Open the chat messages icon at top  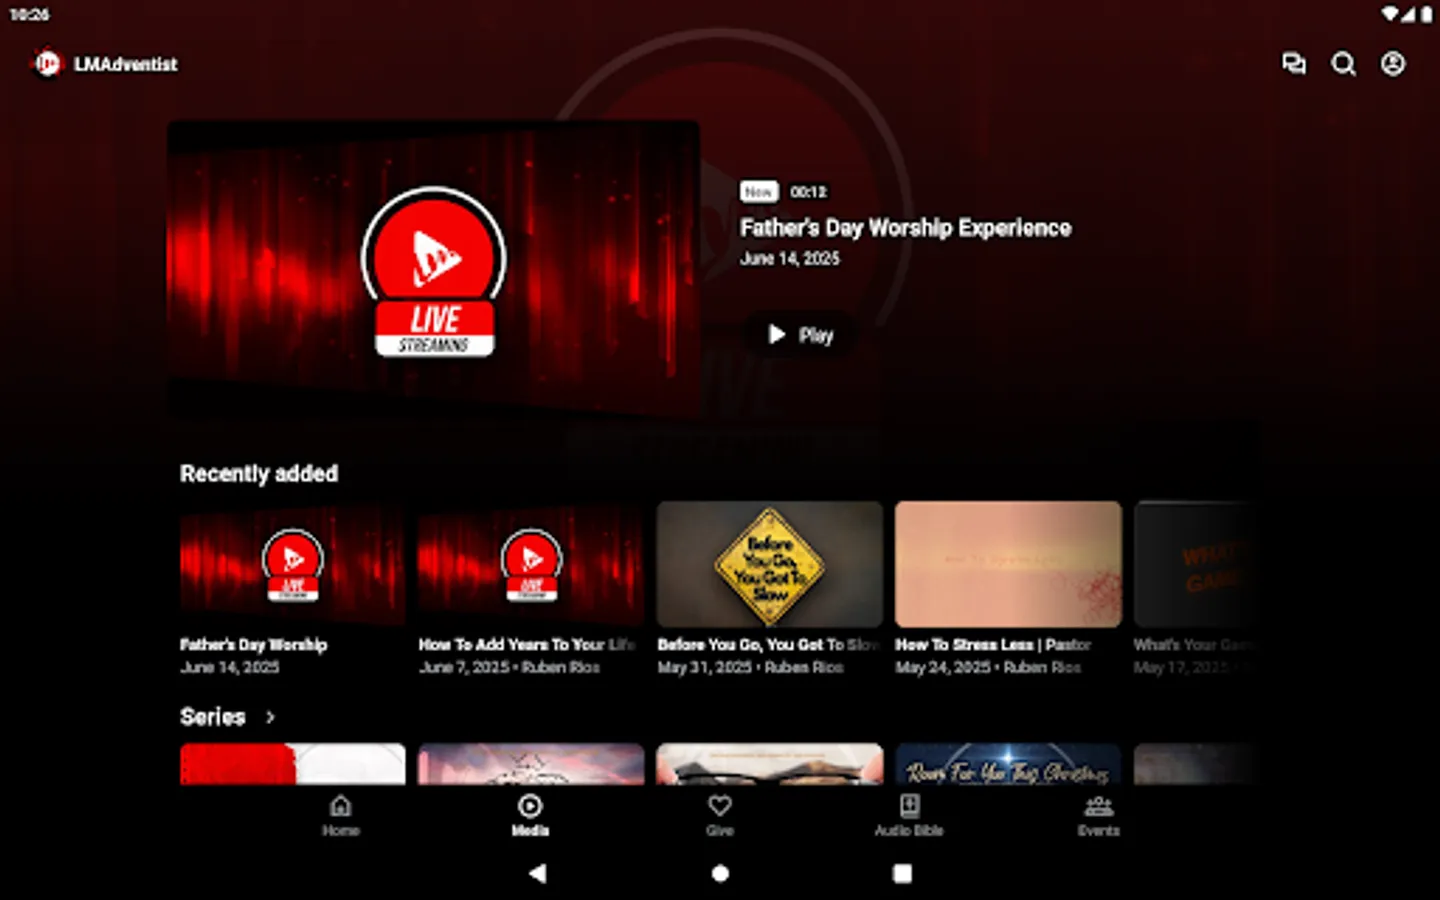coord(1295,64)
